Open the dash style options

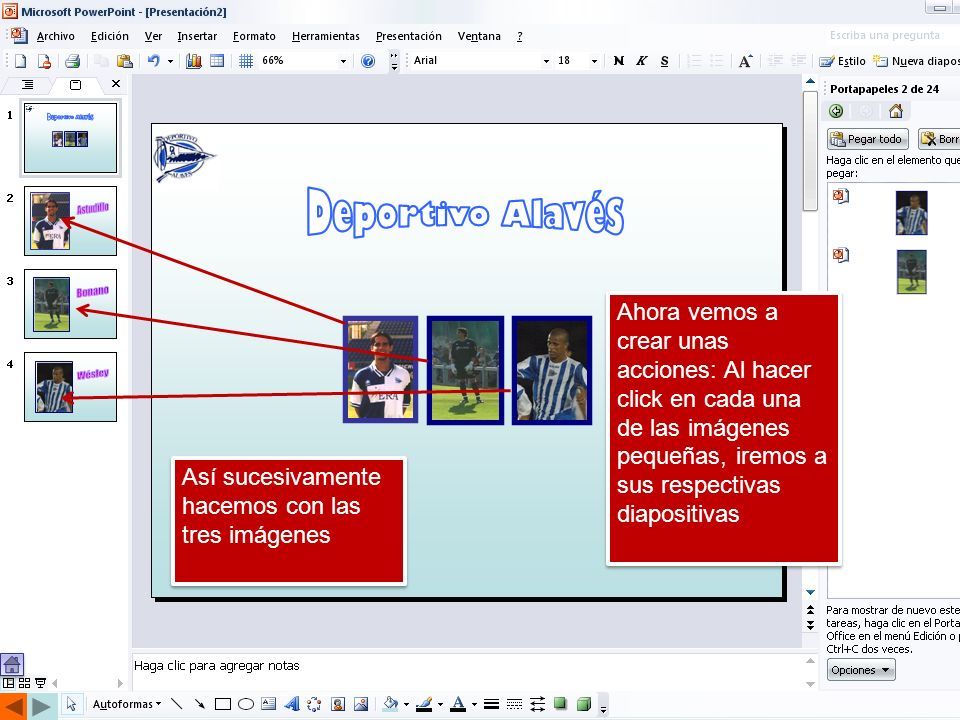pos(514,704)
